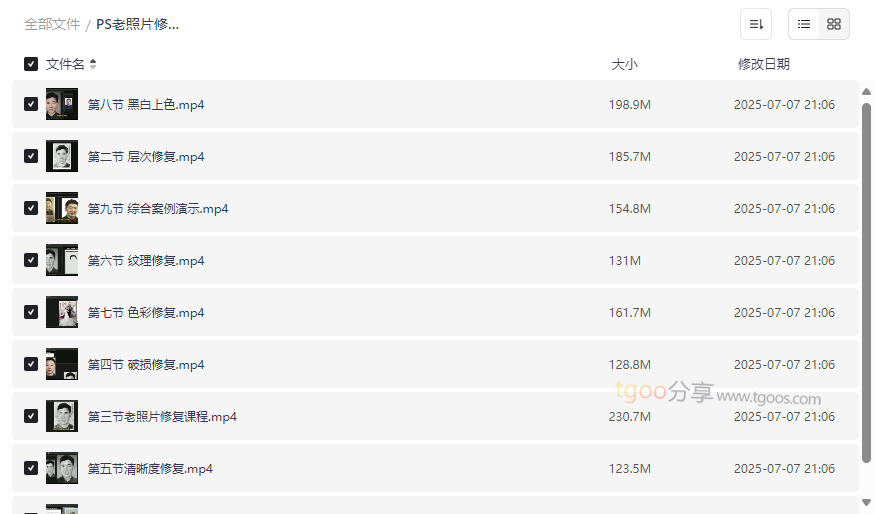Open thumbnail of 第九节 综合案例演示.mp4
Image resolution: width=874 pixels, height=514 pixels.
coord(62,208)
